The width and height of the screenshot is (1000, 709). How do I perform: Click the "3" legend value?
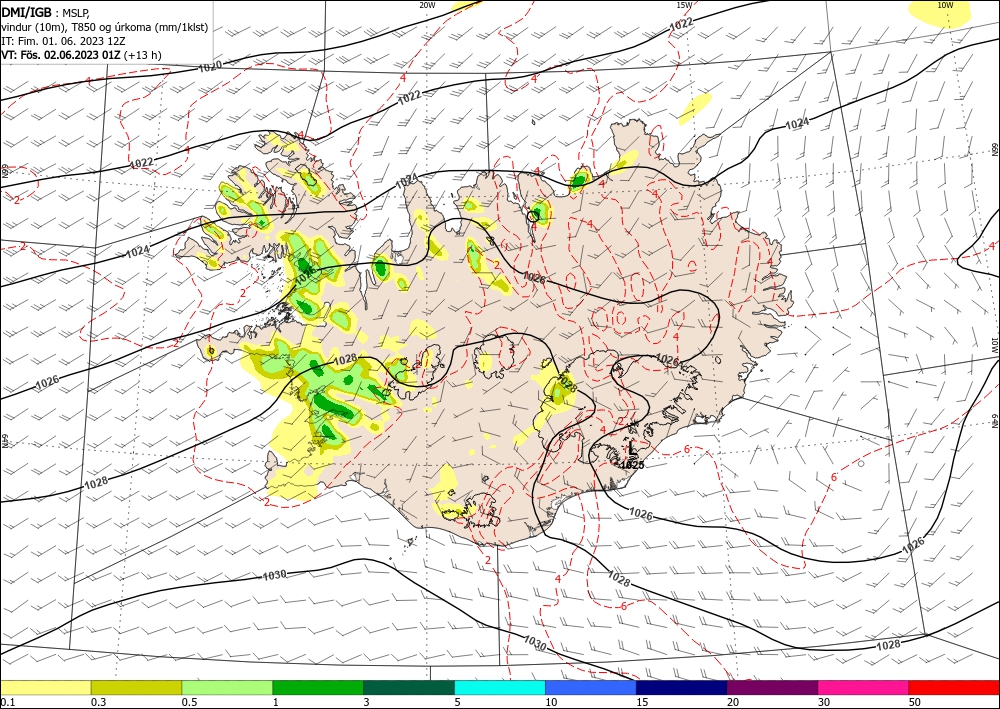(367, 702)
